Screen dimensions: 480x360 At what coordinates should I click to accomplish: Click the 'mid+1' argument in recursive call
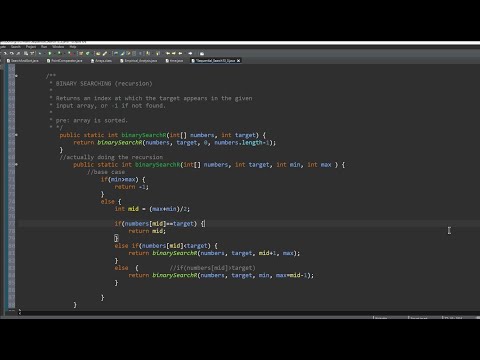(x=268, y=253)
